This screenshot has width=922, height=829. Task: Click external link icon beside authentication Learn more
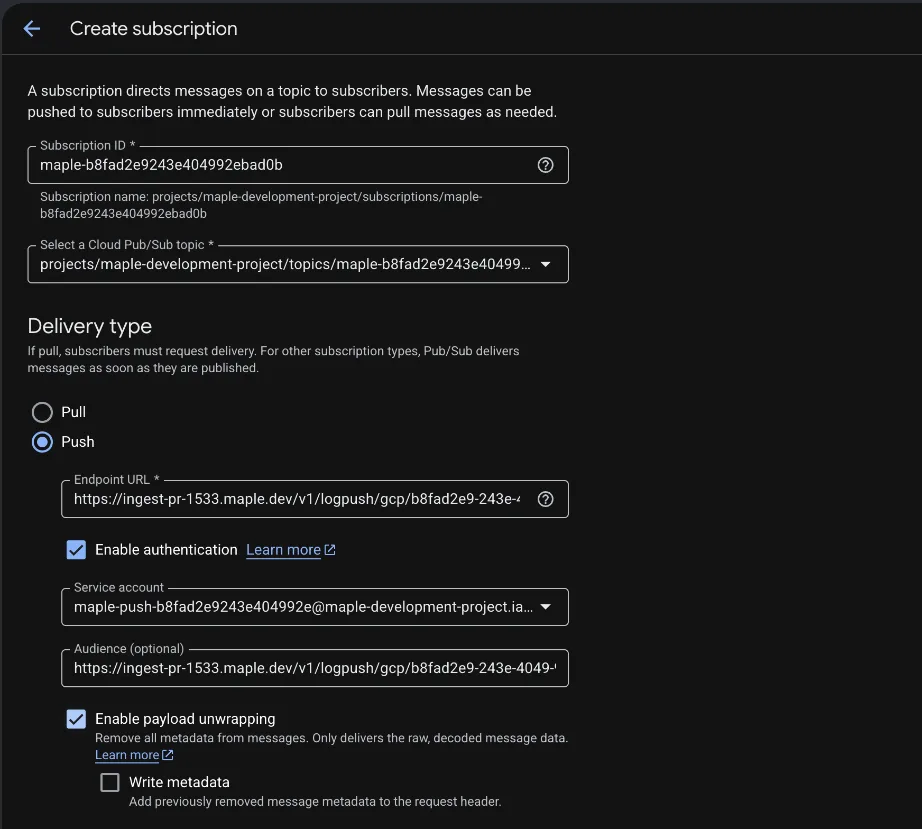[330, 550]
